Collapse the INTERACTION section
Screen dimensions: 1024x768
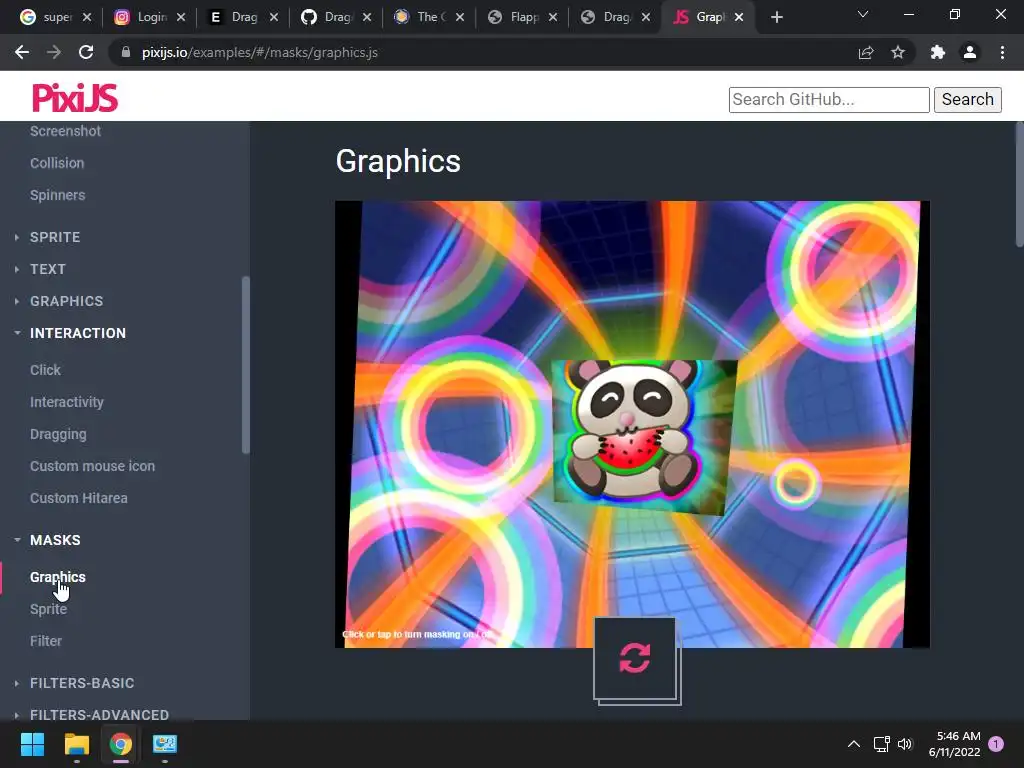(78, 333)
